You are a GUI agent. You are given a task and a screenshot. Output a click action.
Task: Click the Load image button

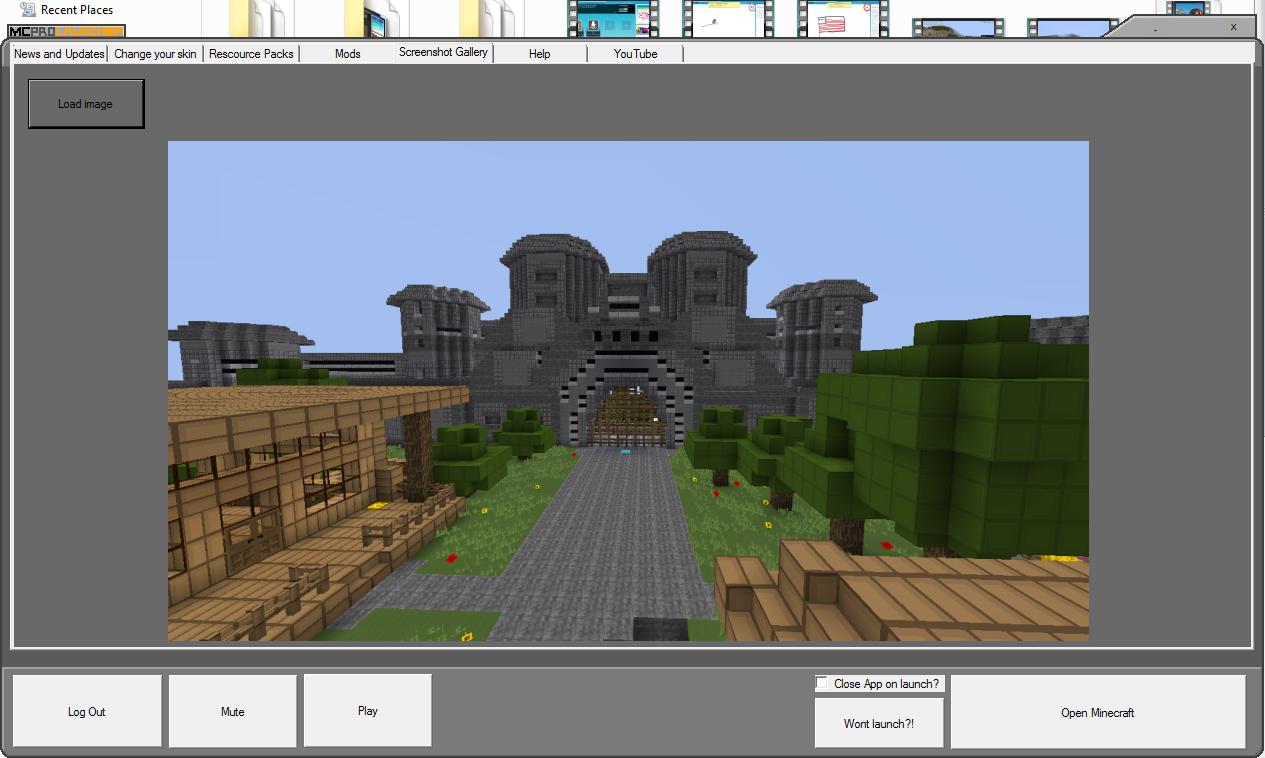pyautogui.click(x=85, y=103)
